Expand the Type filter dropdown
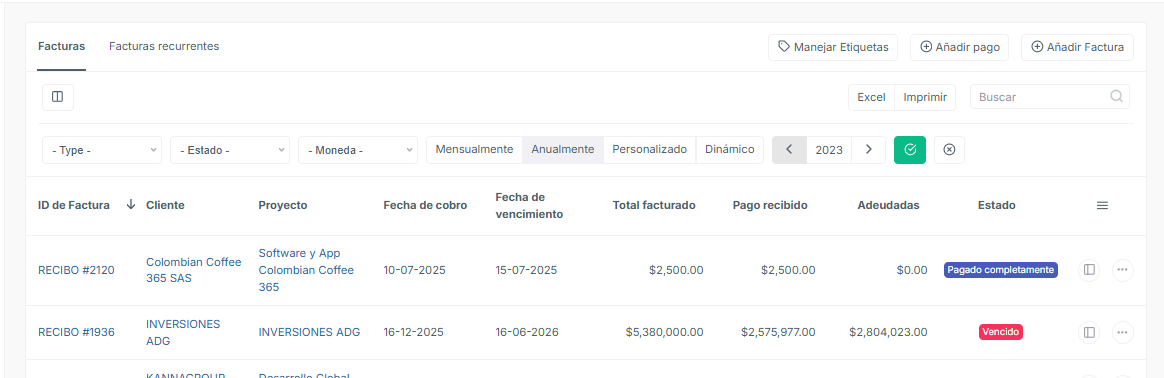This screenshot has height=378, width=1164. pyautogui.click(x=102, y=149)
